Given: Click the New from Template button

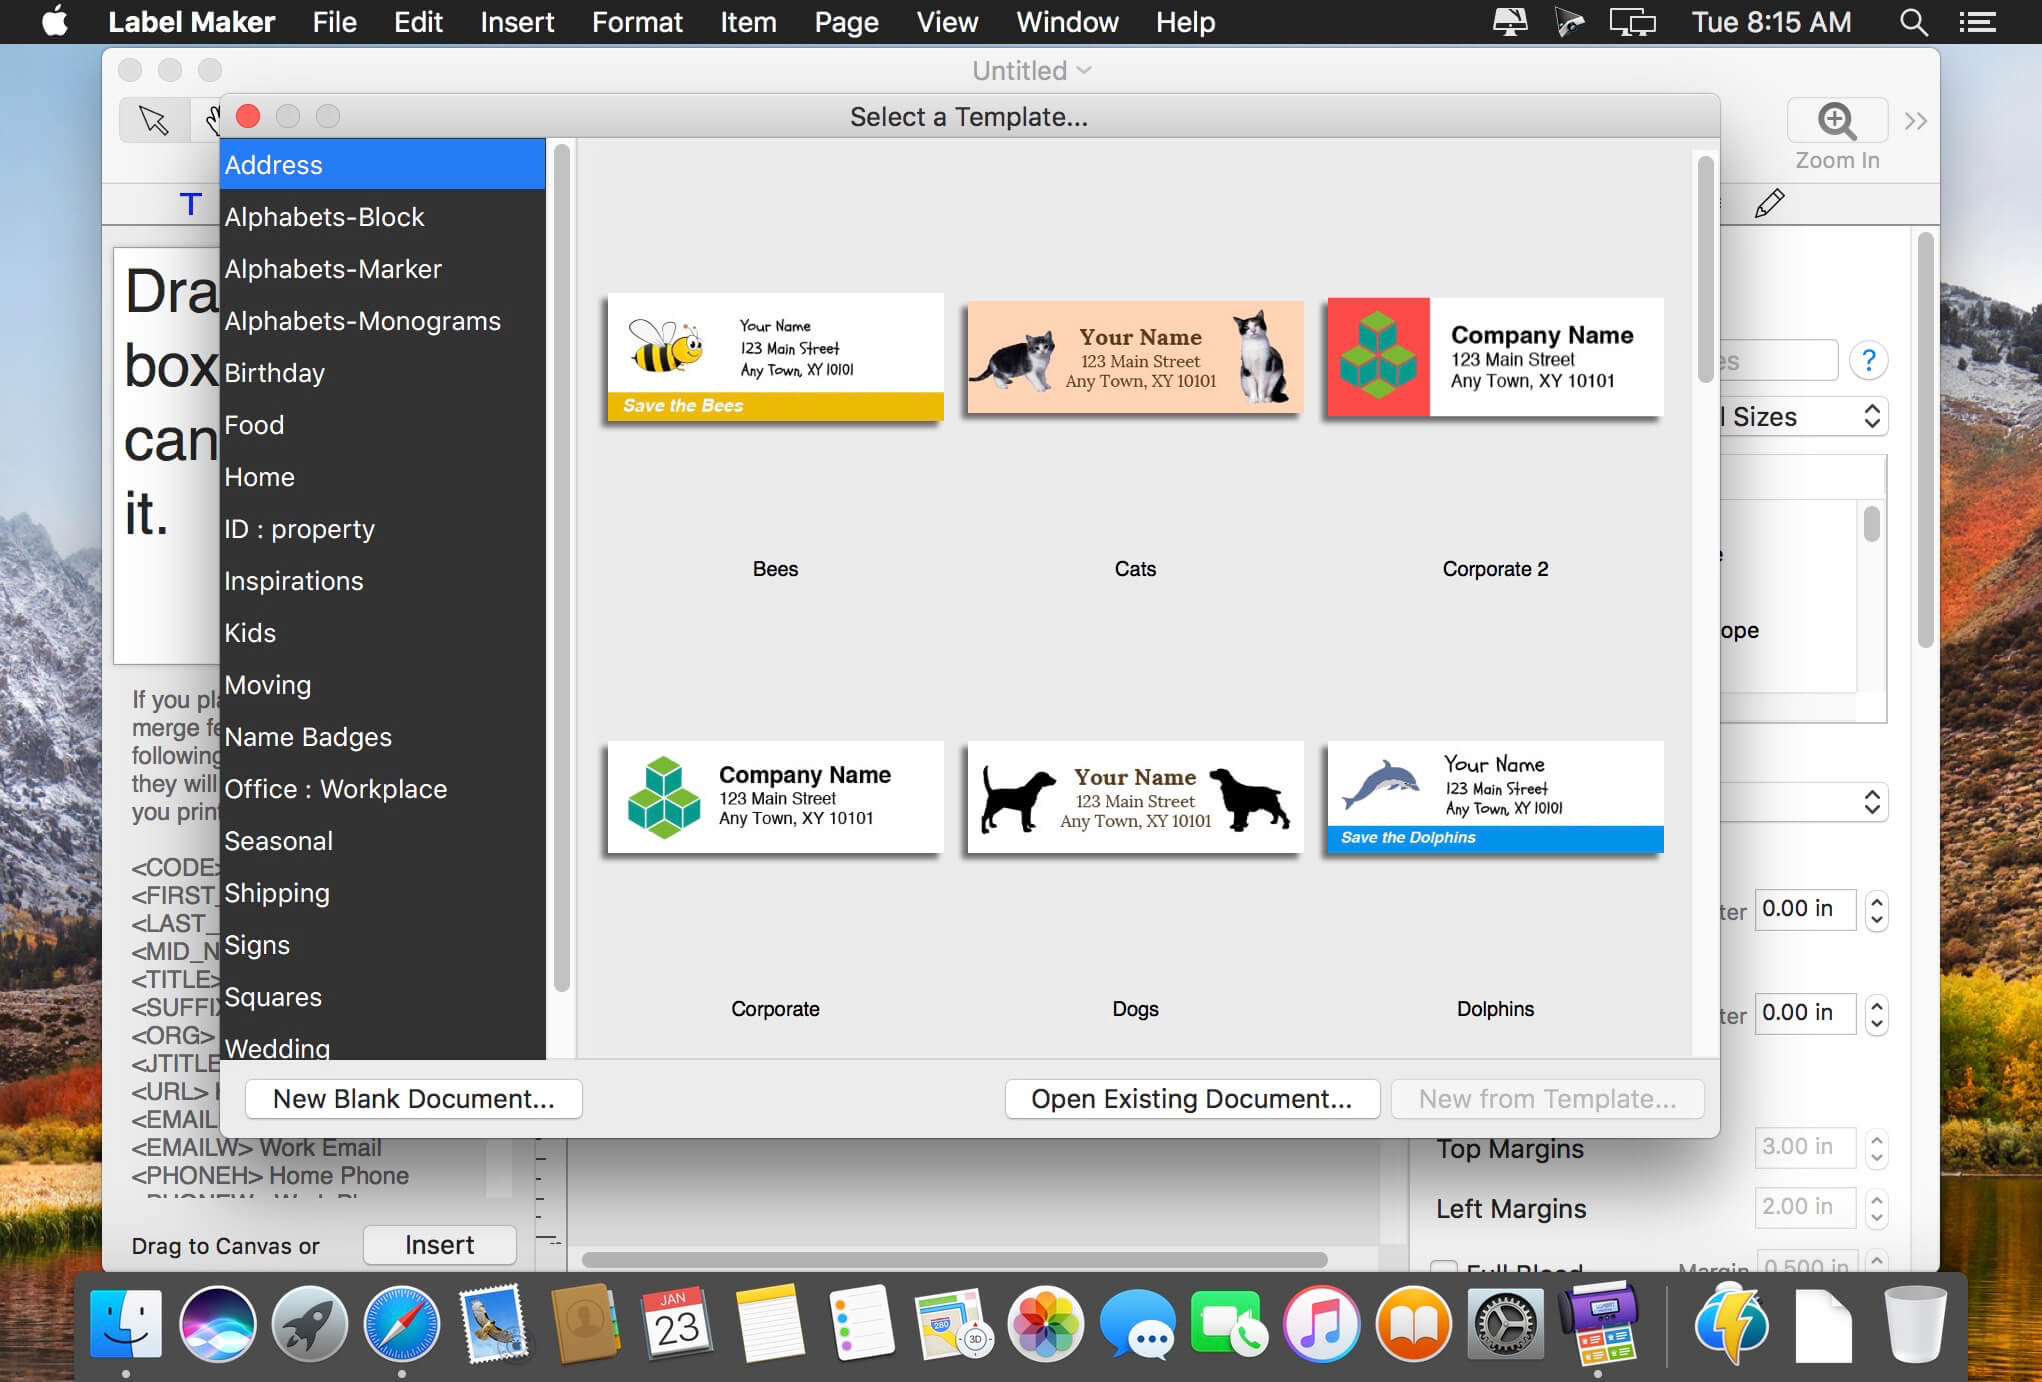Looking at the screenshot, I should click(1548, 1098).
